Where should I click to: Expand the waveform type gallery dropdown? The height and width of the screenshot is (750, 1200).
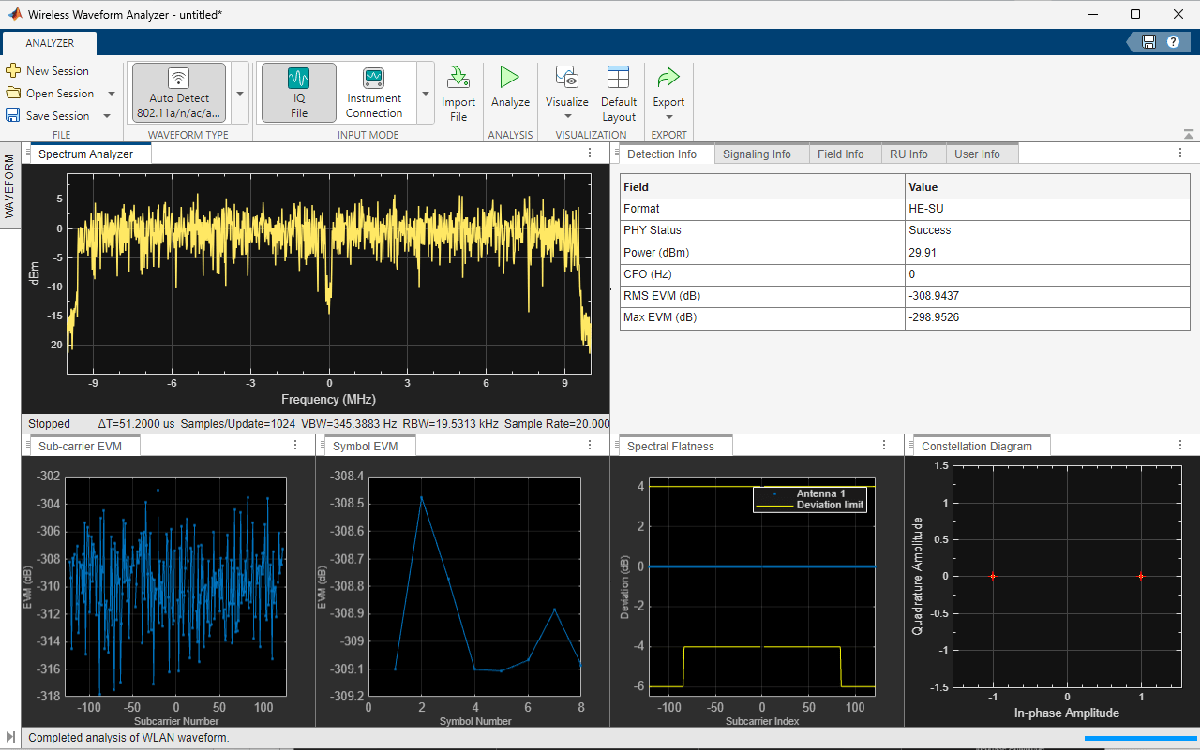coord(240,93)
